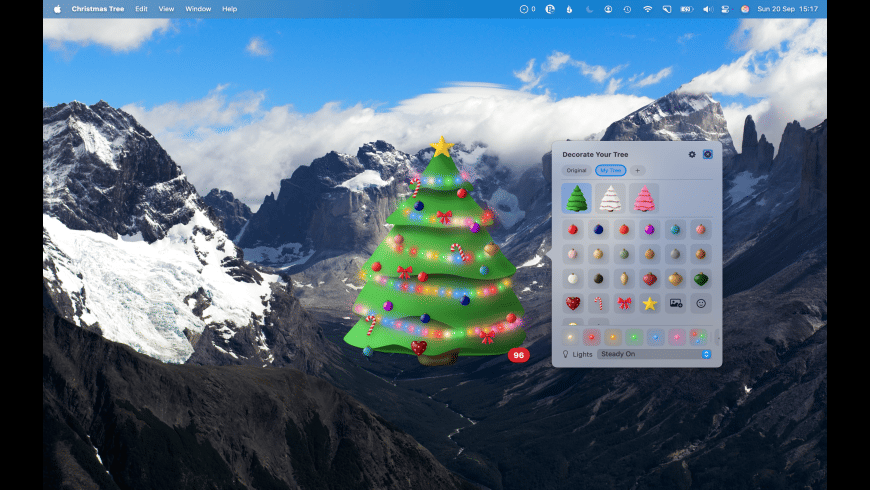870x490 pixels.
Task: Pick the teal patterned ball ornament
Action: [x=675, y=229]
